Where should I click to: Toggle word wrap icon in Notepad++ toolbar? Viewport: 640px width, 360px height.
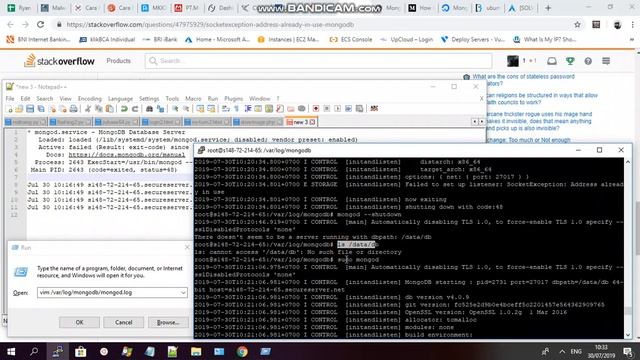225,109
